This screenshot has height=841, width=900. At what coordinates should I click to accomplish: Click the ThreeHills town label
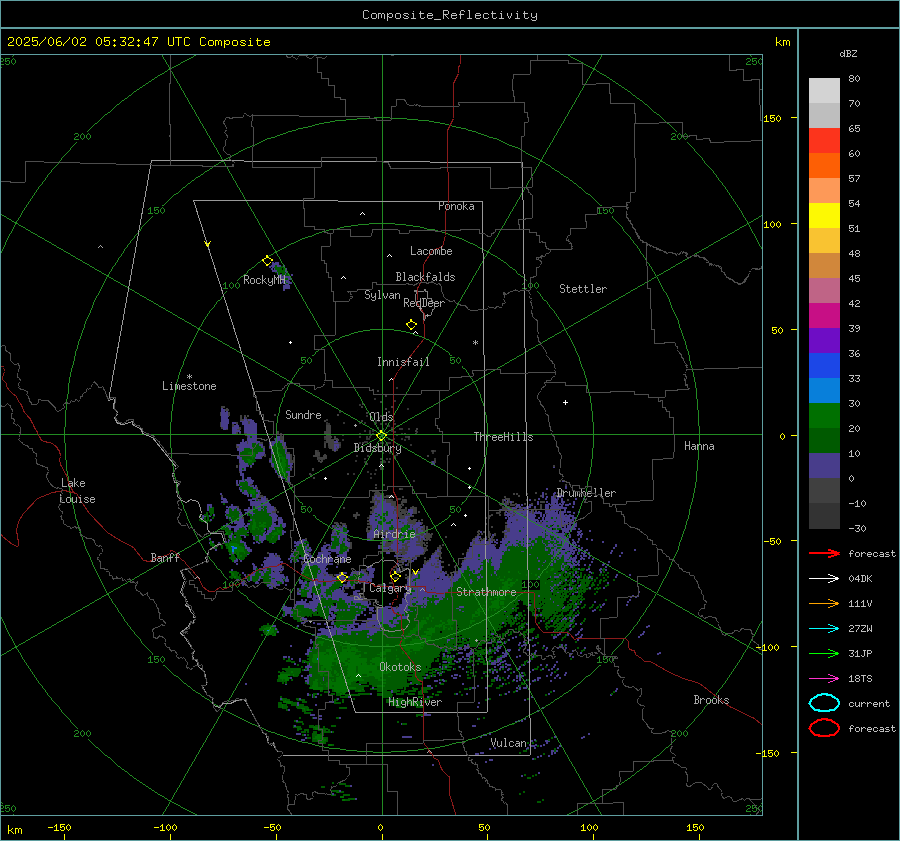(x=503, y=437)
